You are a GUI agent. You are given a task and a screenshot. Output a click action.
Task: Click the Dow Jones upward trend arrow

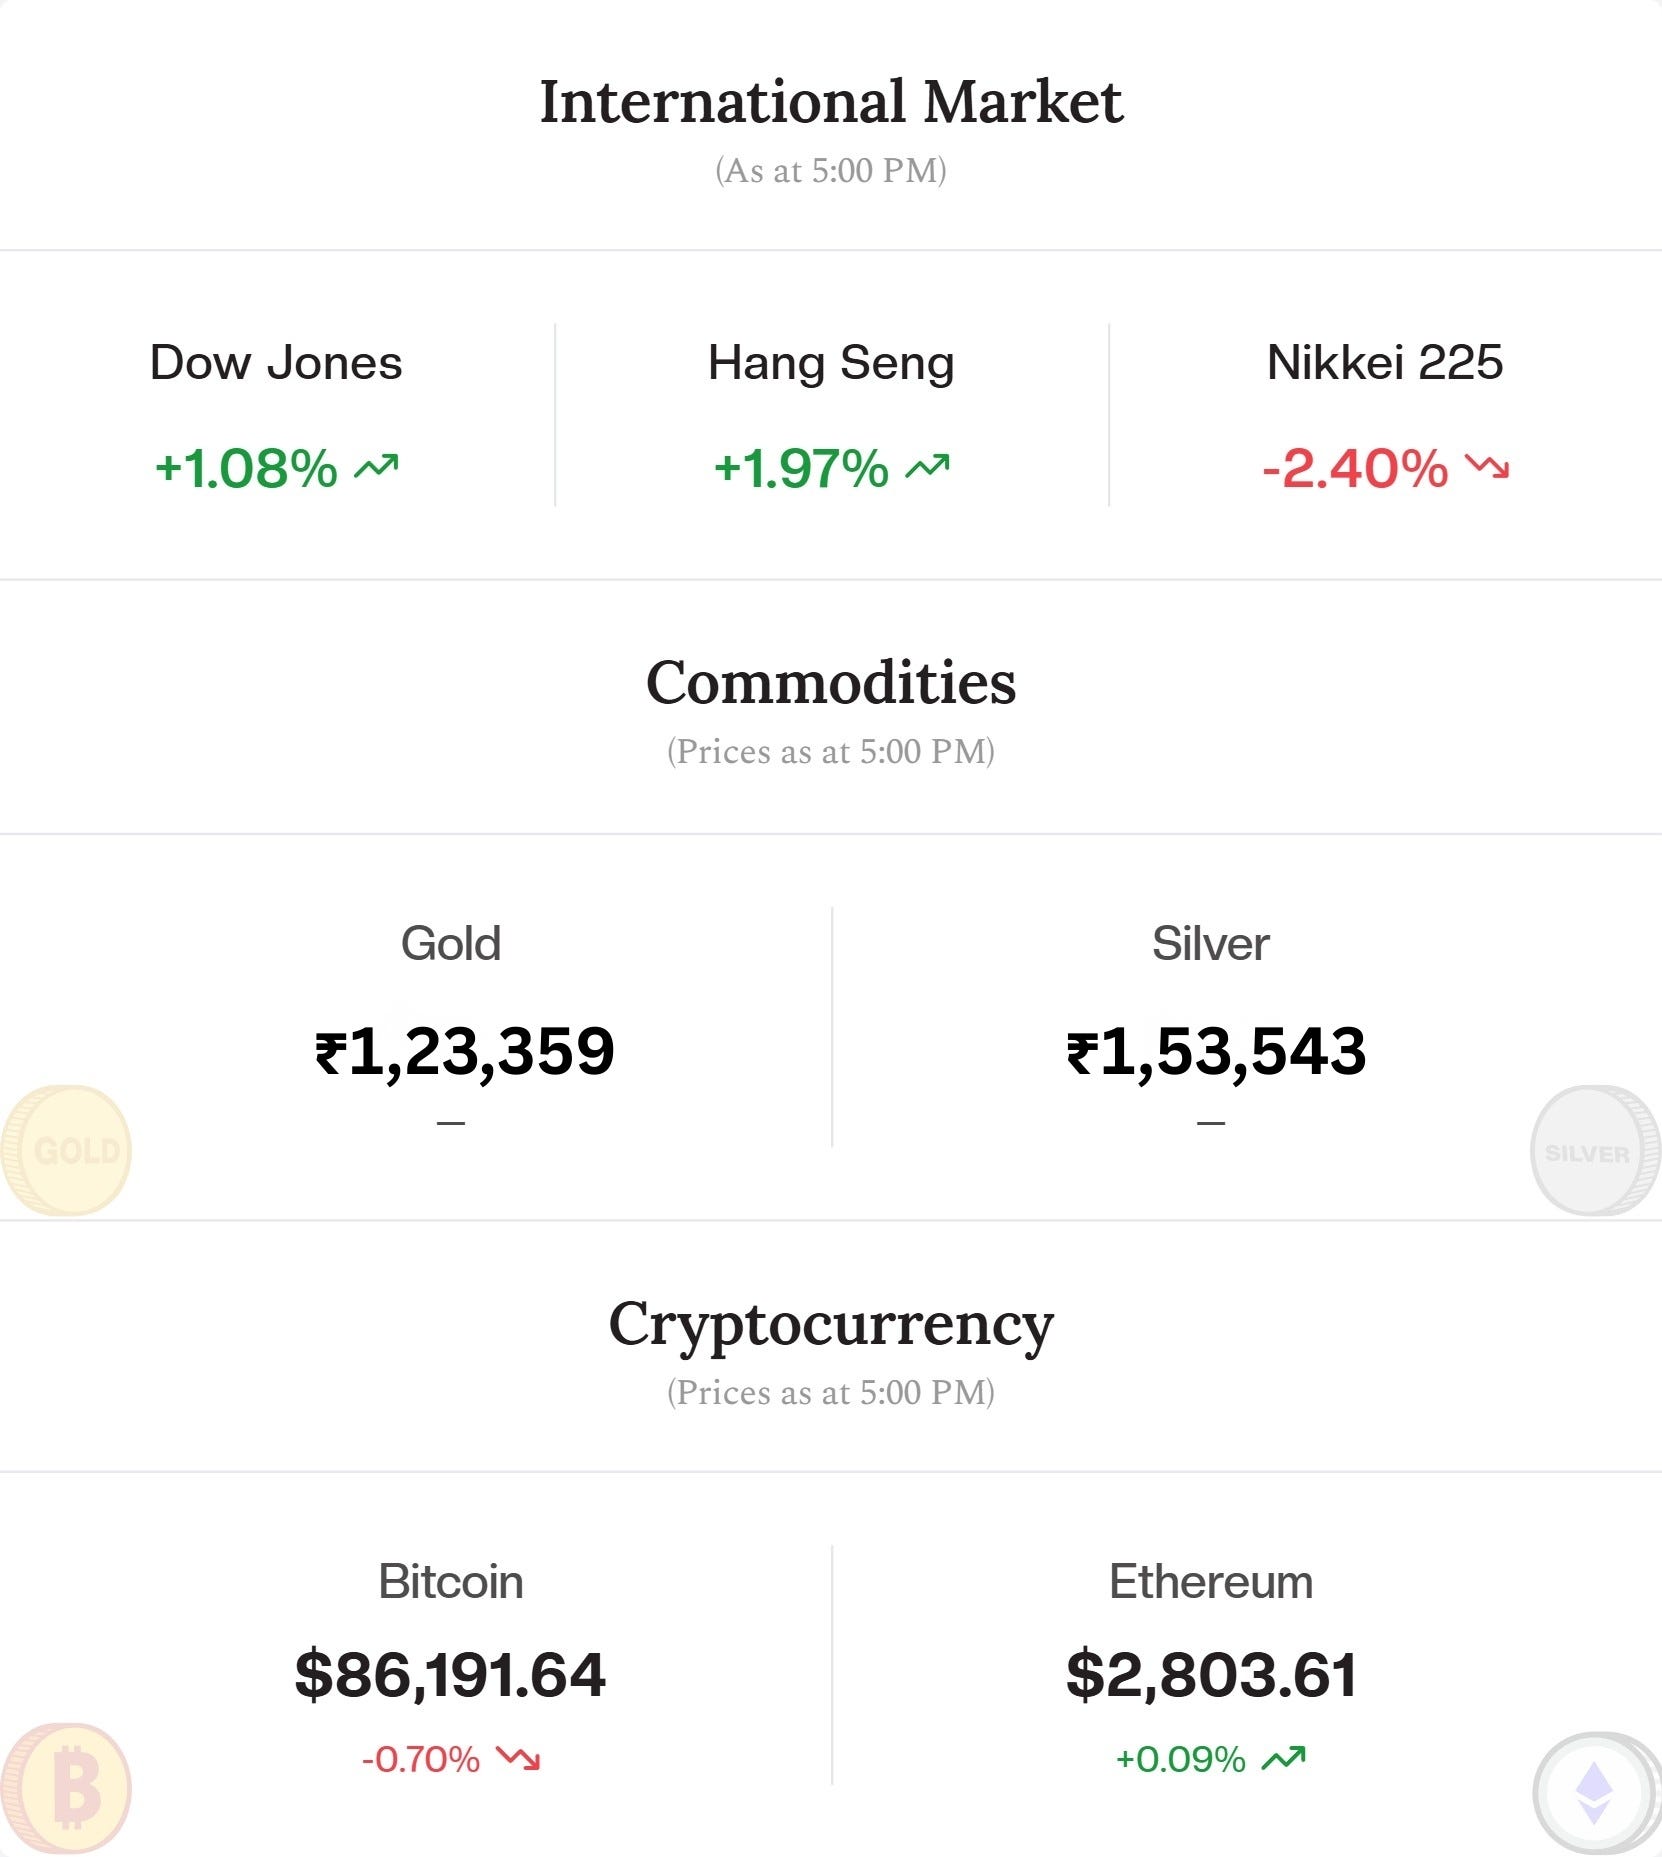click(x=377, y=467)
